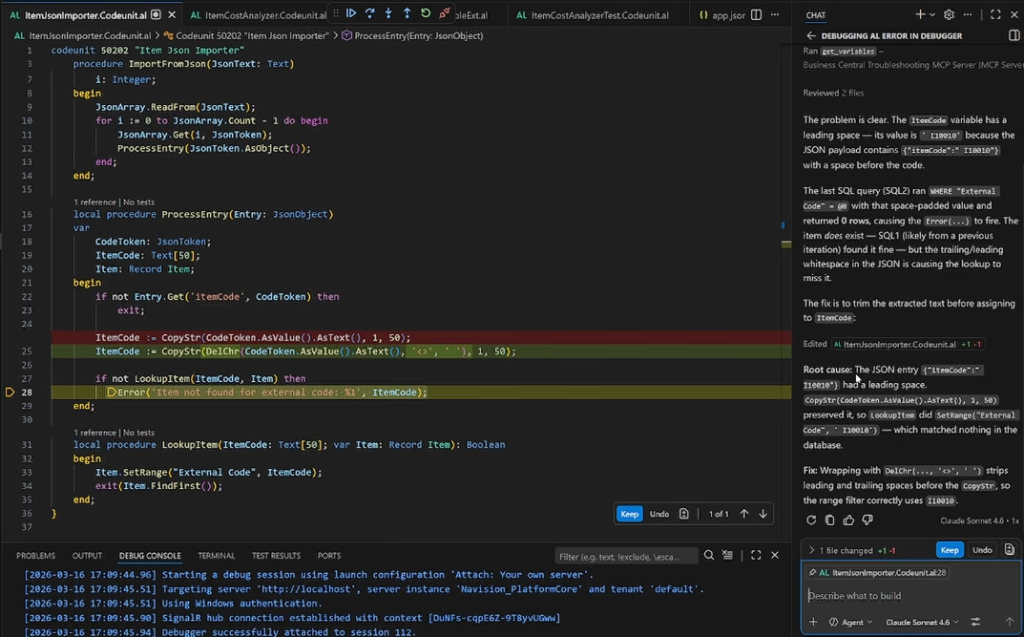Click the debug toolbar drag handle

[x=336, y=13]
